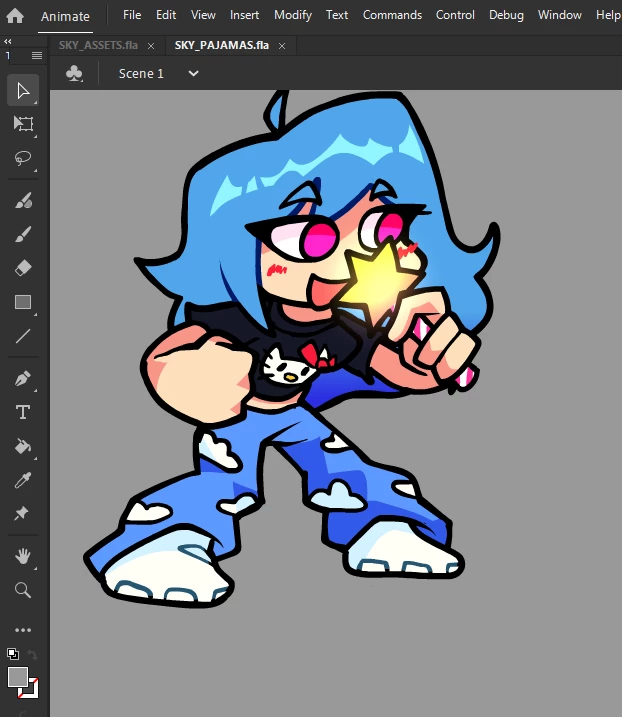Click the Home icon
The height and width of the screenshot is (717, 622).
[15, 16]
